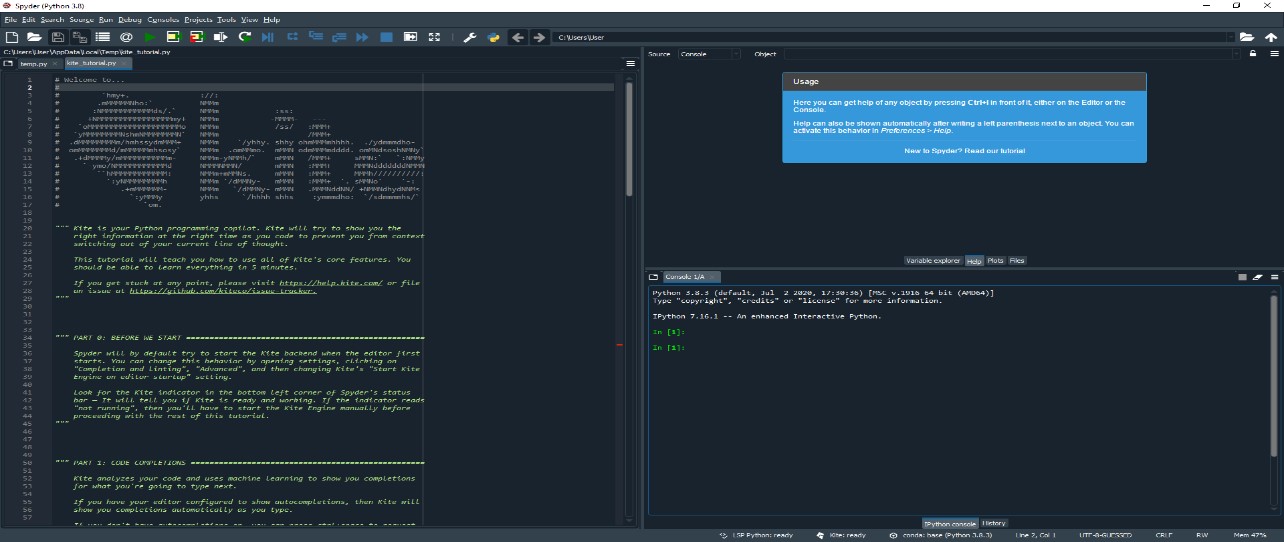Click the PYTHONPATH manager Python icon

pos(493,37)
